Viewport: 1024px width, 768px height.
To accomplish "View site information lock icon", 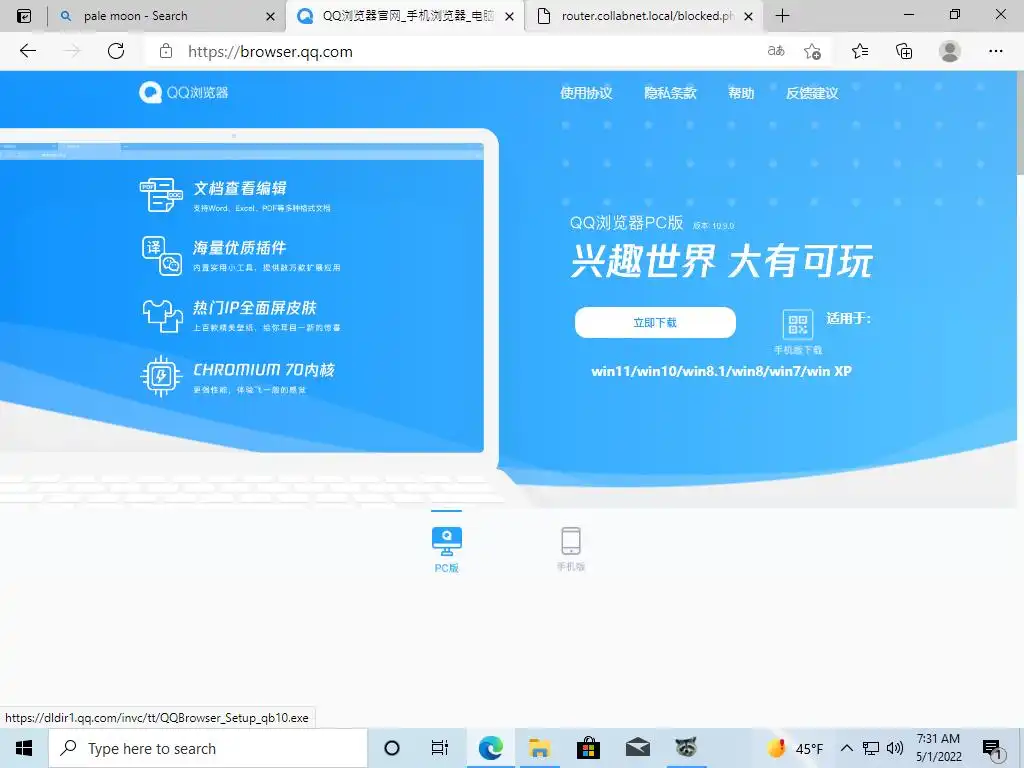I will [x=166, y=51].
